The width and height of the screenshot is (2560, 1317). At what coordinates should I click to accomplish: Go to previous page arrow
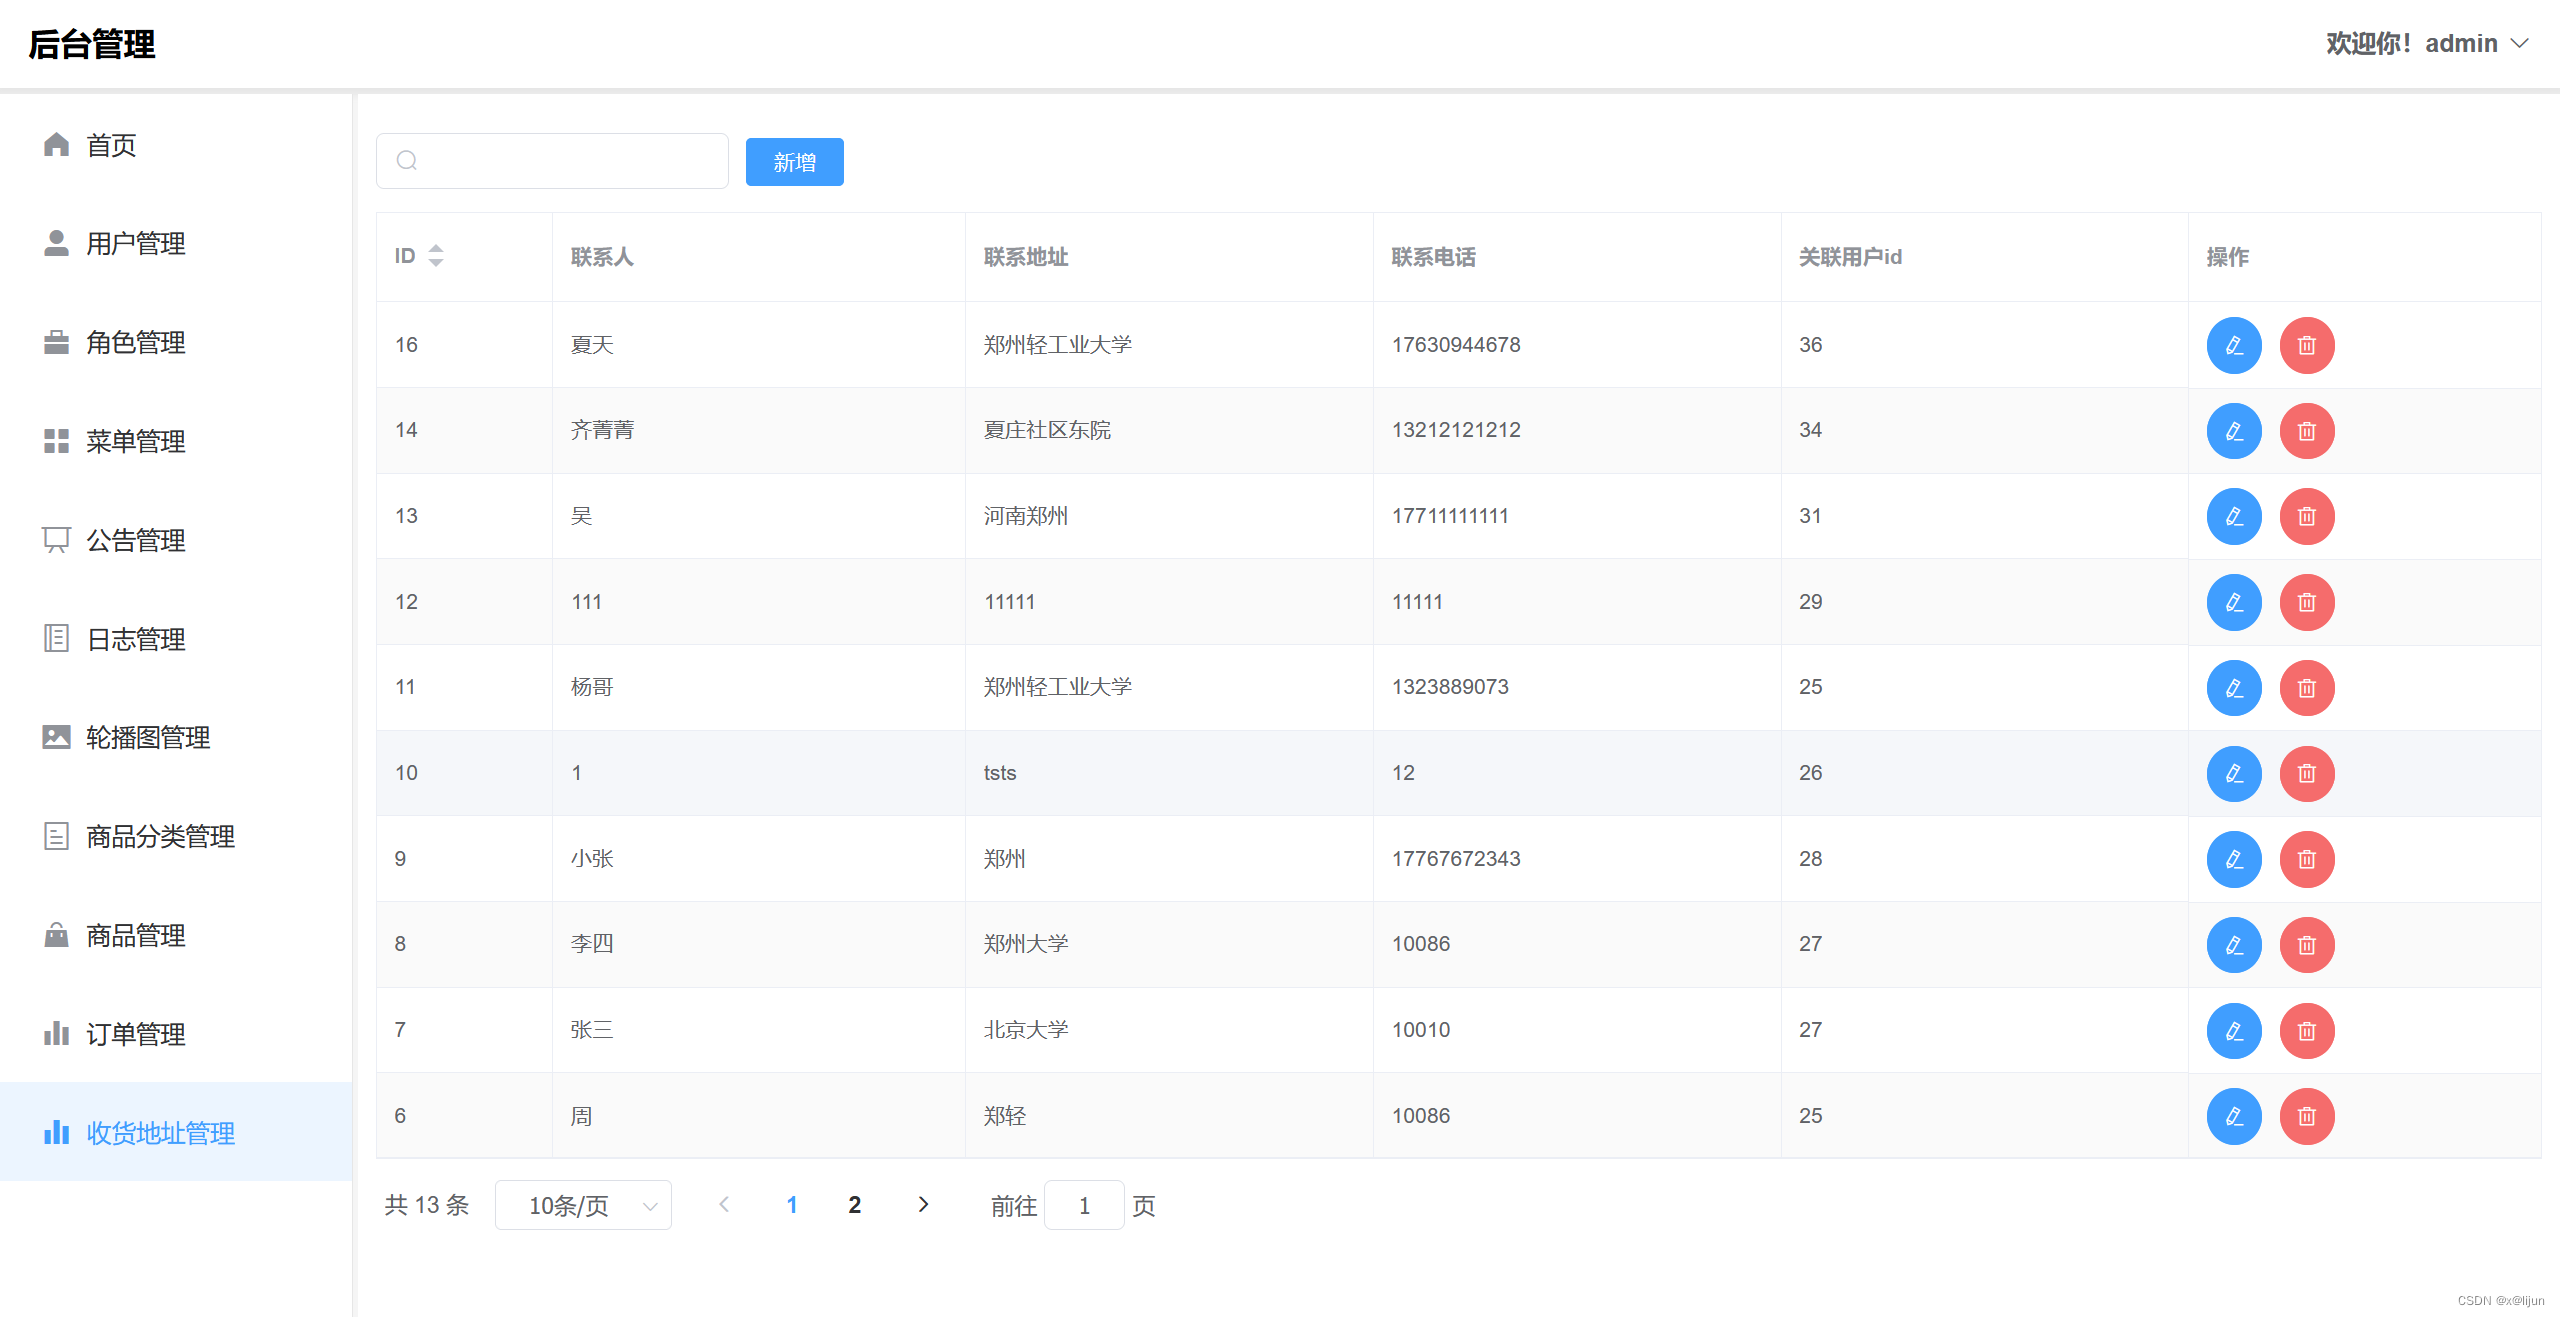coord(724,1205)
